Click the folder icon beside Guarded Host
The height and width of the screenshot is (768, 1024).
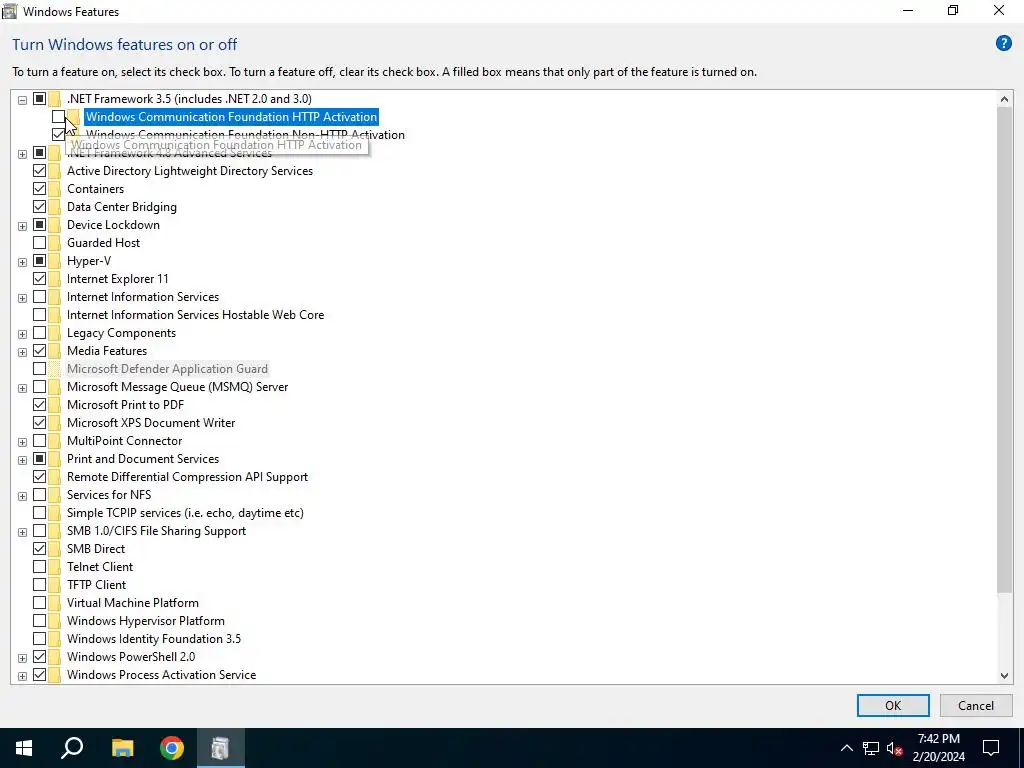pos(54,243)
